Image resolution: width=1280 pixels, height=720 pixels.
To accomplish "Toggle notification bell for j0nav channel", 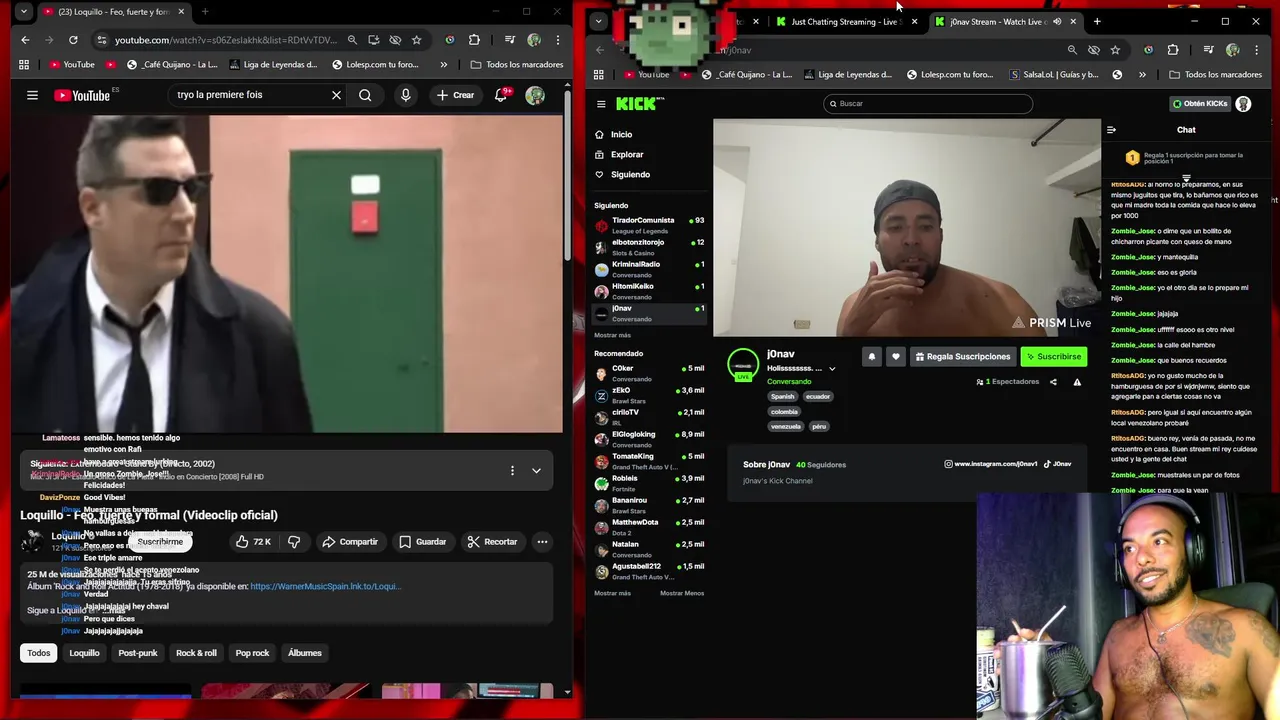I will [x=871, y=357].
